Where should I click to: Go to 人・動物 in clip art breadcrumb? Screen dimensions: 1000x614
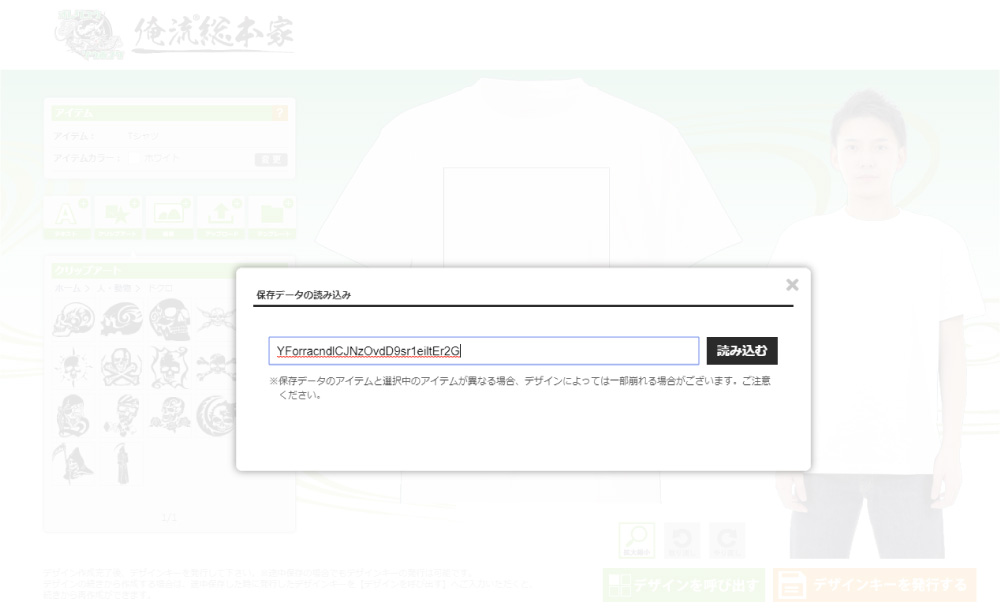click(x=114, y=288)
